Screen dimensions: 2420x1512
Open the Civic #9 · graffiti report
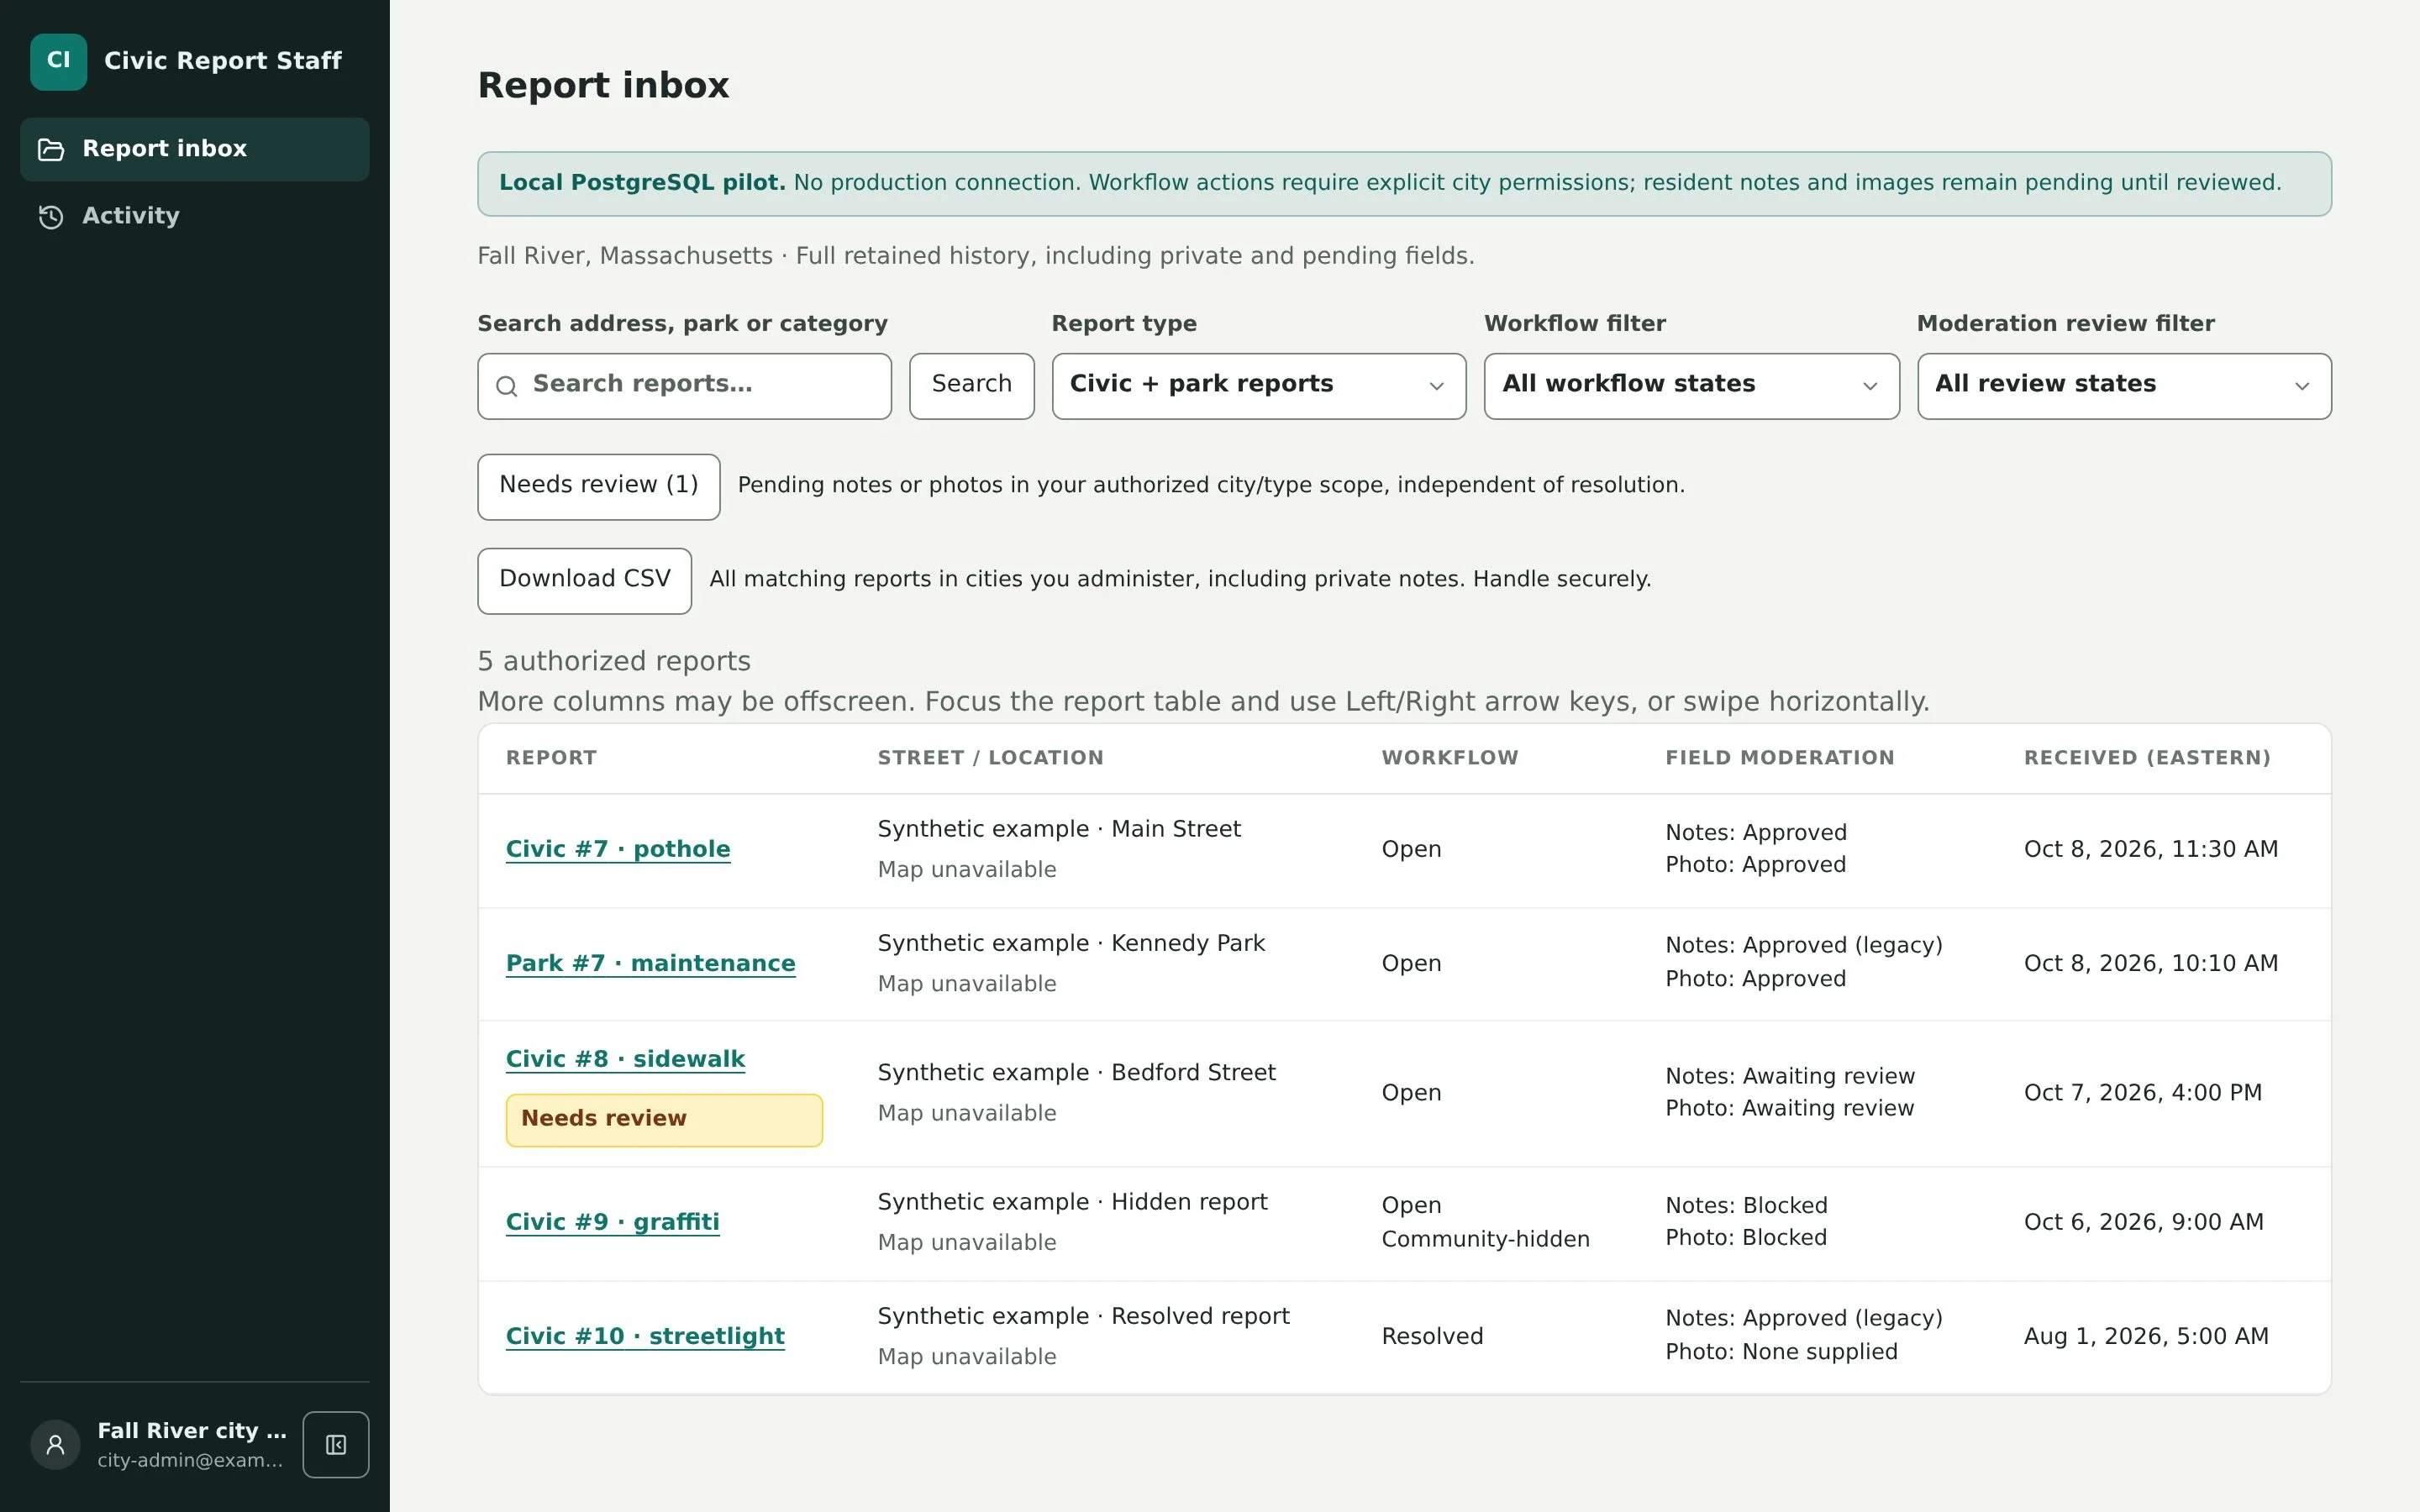[612, 1222]
